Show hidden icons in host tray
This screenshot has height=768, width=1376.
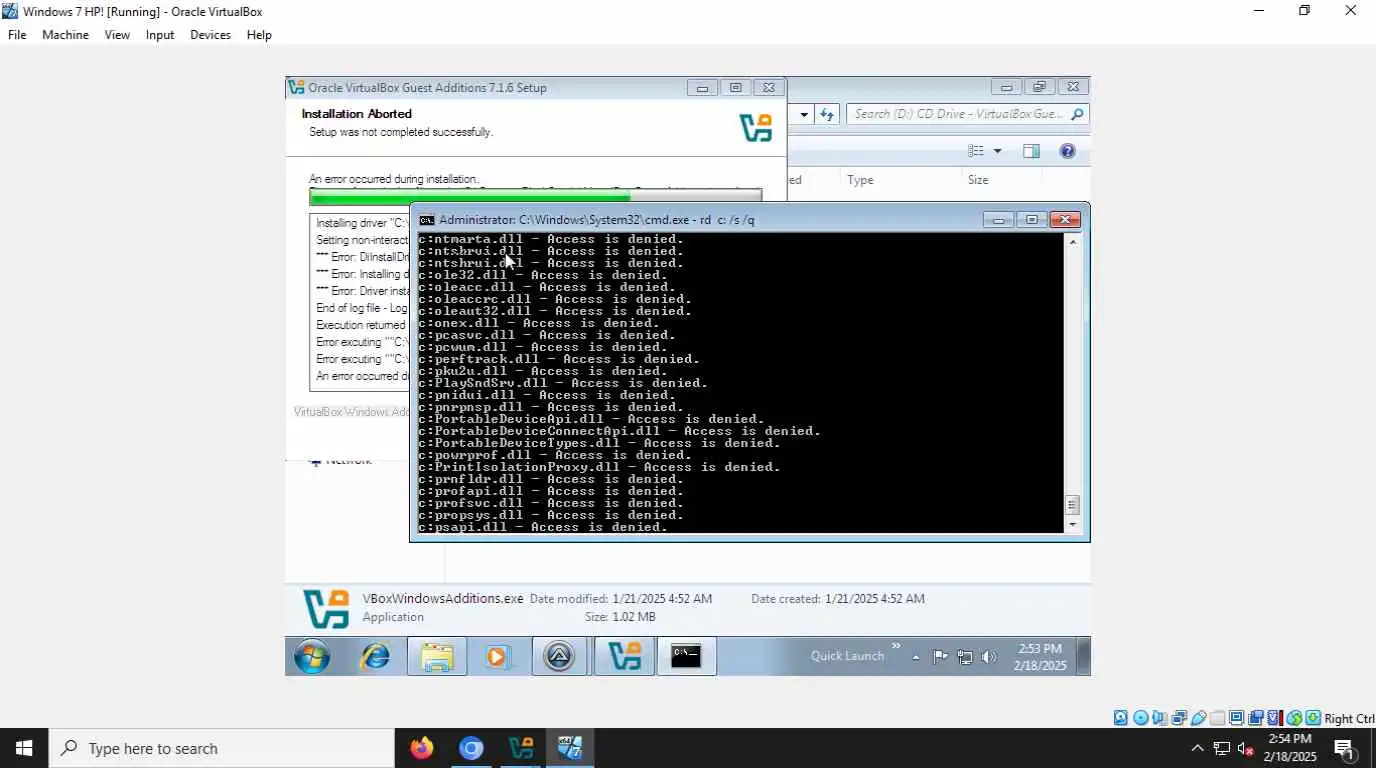1197,748
